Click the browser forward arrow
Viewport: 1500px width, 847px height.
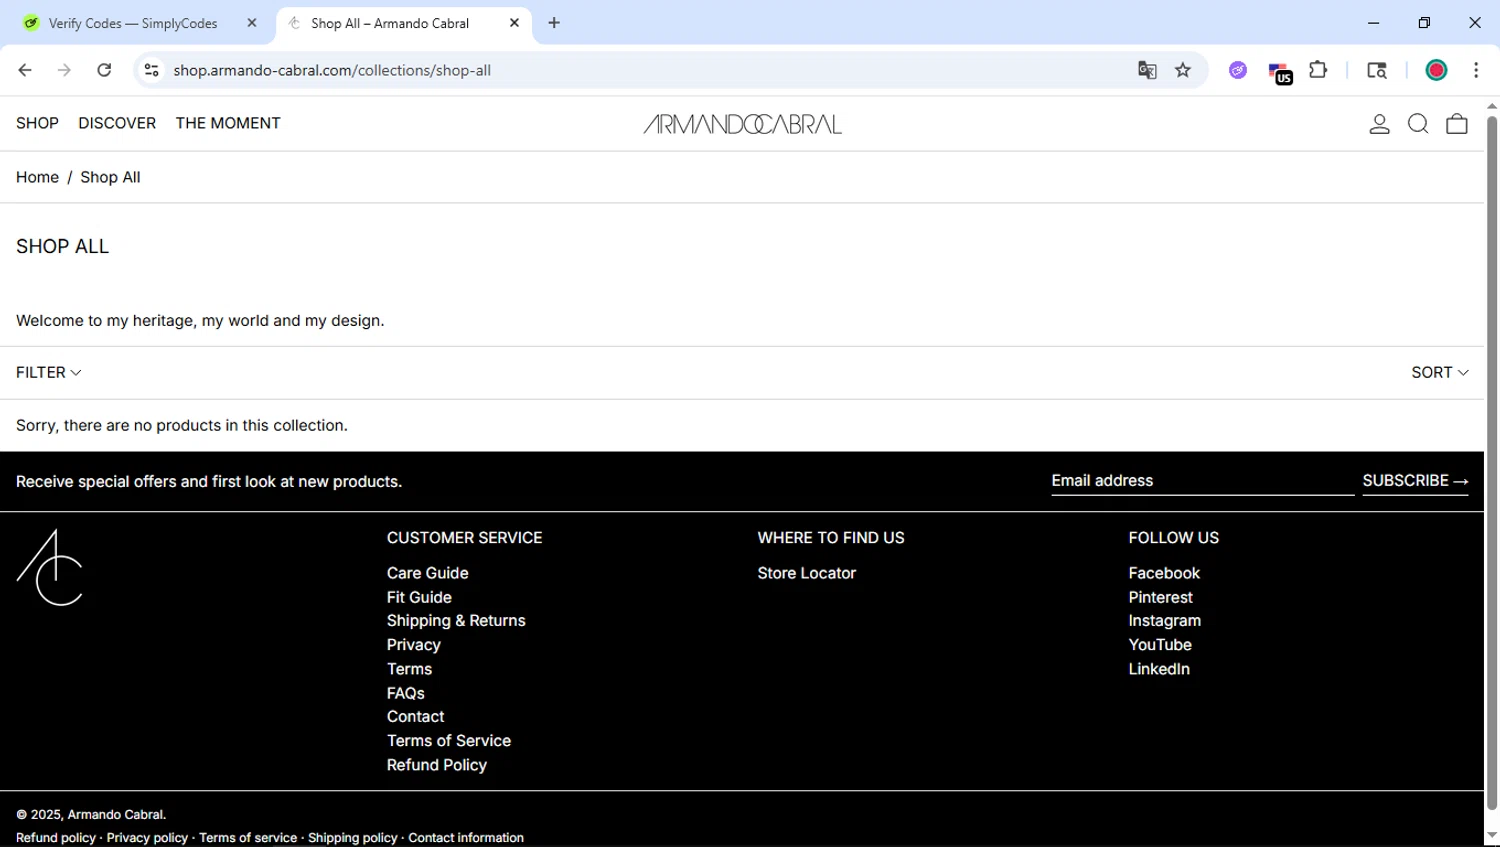64,70
